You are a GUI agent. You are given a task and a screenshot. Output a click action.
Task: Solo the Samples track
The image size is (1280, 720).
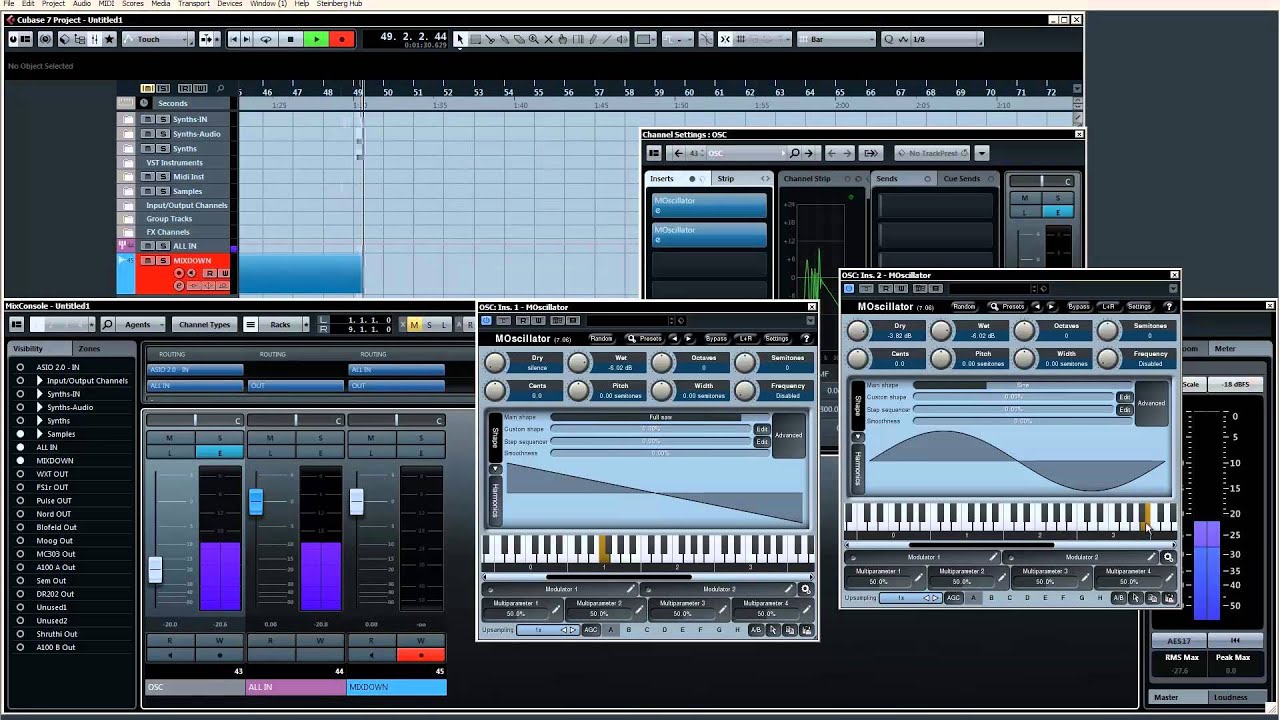[x=163, y=191]
